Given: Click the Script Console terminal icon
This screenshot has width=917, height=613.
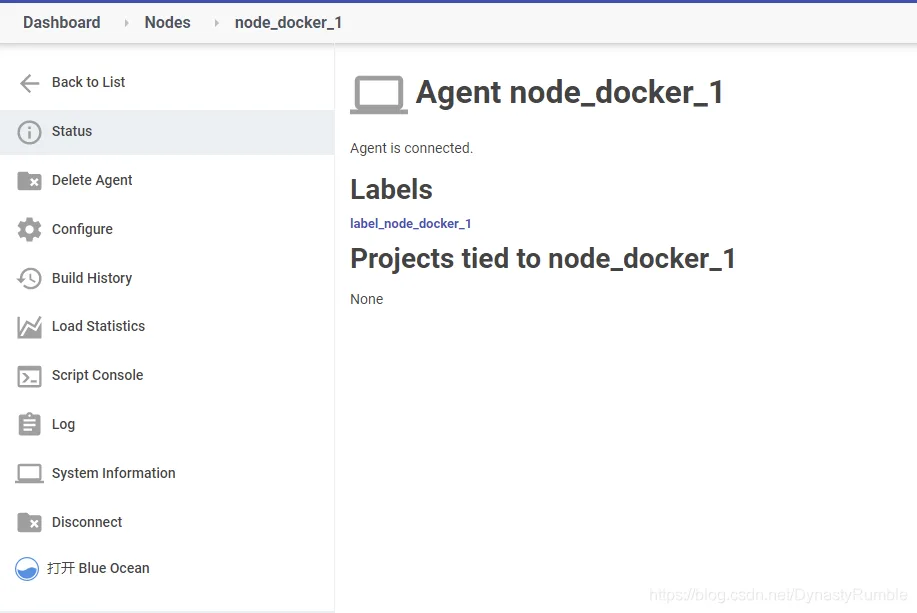Looking at the screenshot, I should coord(29,377).
